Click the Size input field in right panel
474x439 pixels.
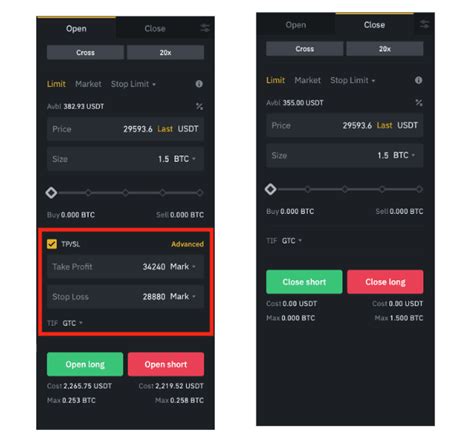click(x=345, y=155)
